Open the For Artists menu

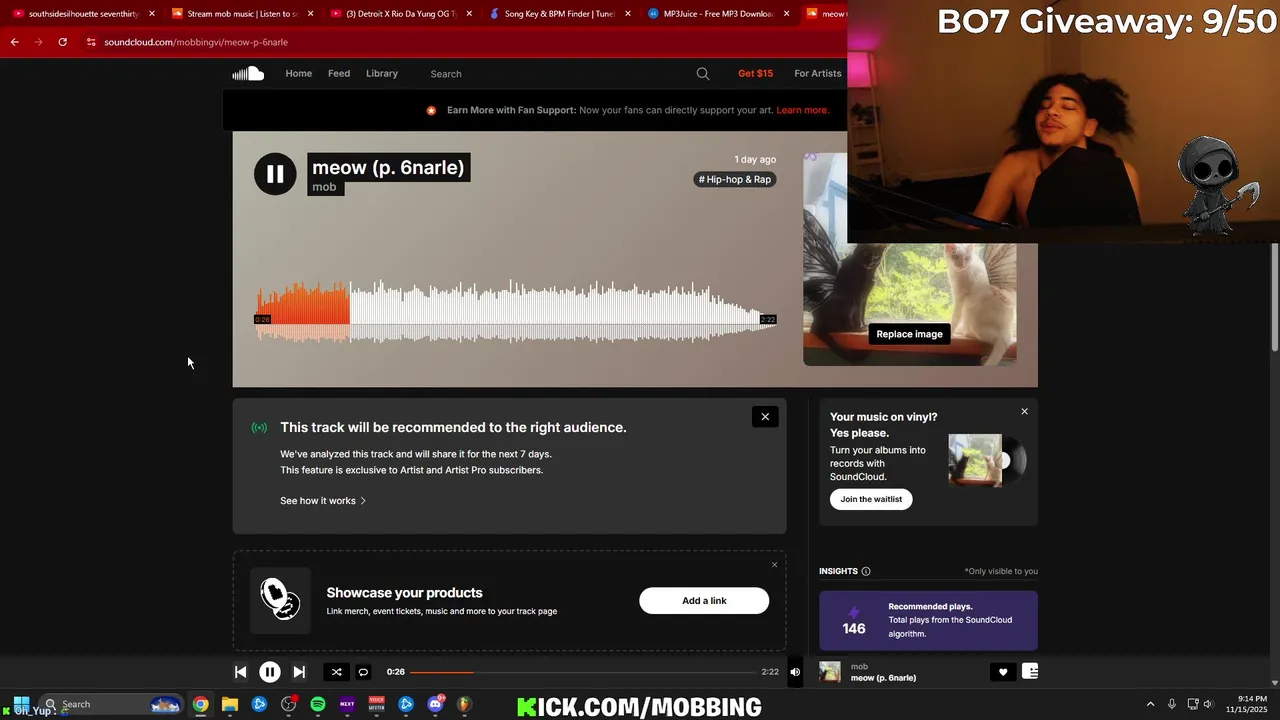[818, 73]
